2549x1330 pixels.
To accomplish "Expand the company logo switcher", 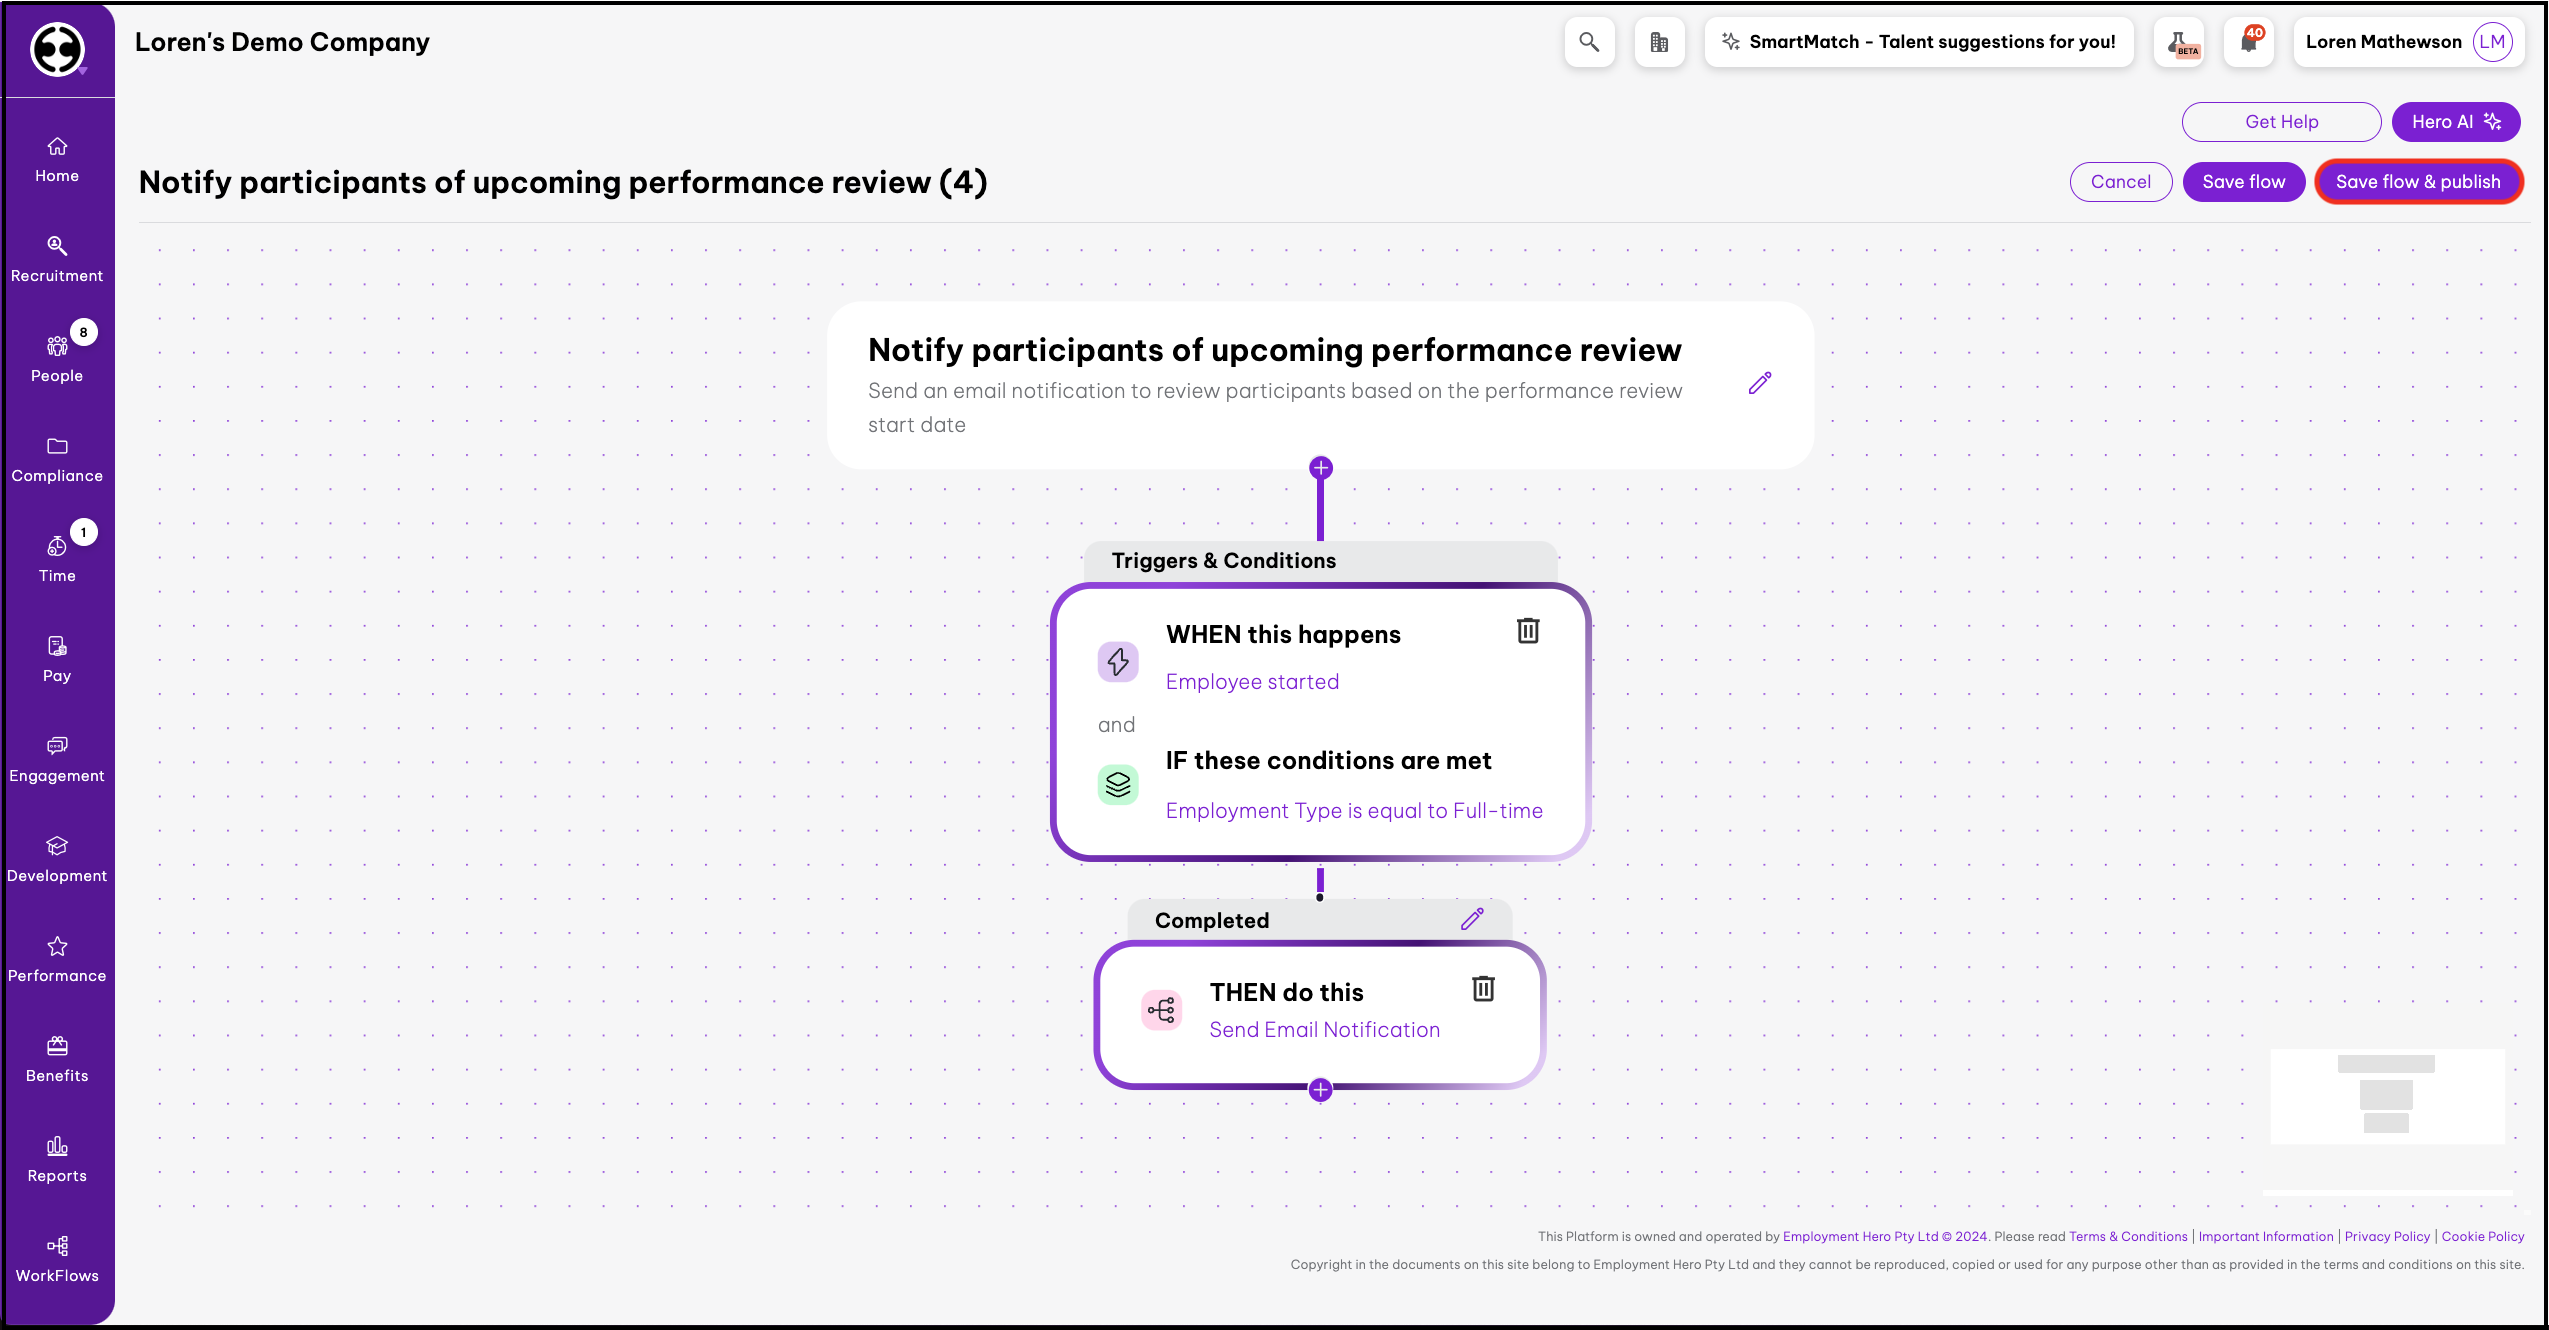I will 58,50.
